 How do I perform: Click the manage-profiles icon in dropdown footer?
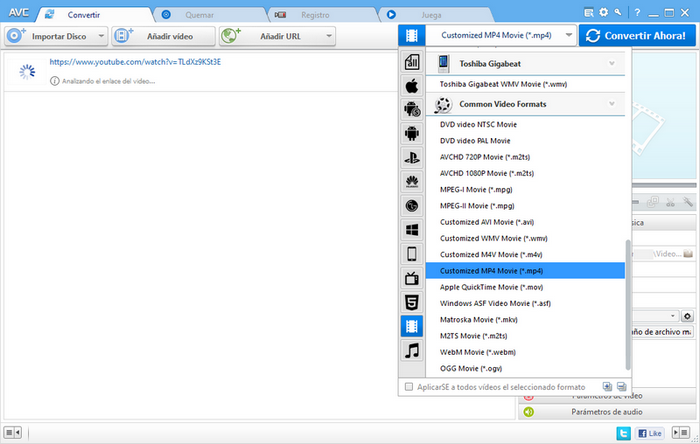pyautogui.click(x=621, y=386)
